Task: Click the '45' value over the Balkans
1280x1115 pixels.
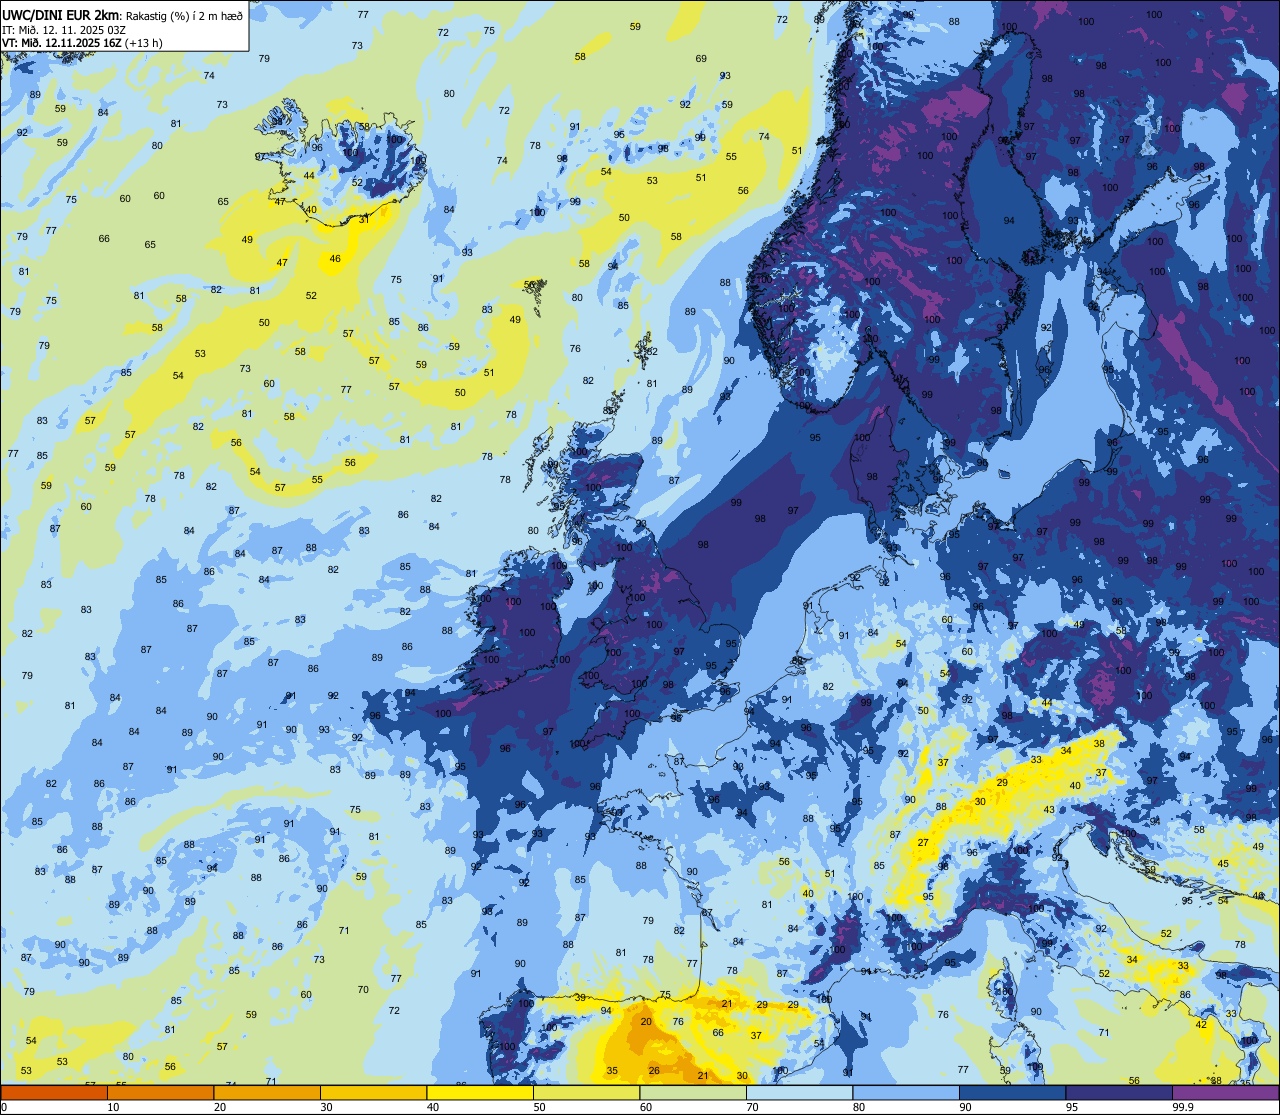Action: coord(1223,864)
